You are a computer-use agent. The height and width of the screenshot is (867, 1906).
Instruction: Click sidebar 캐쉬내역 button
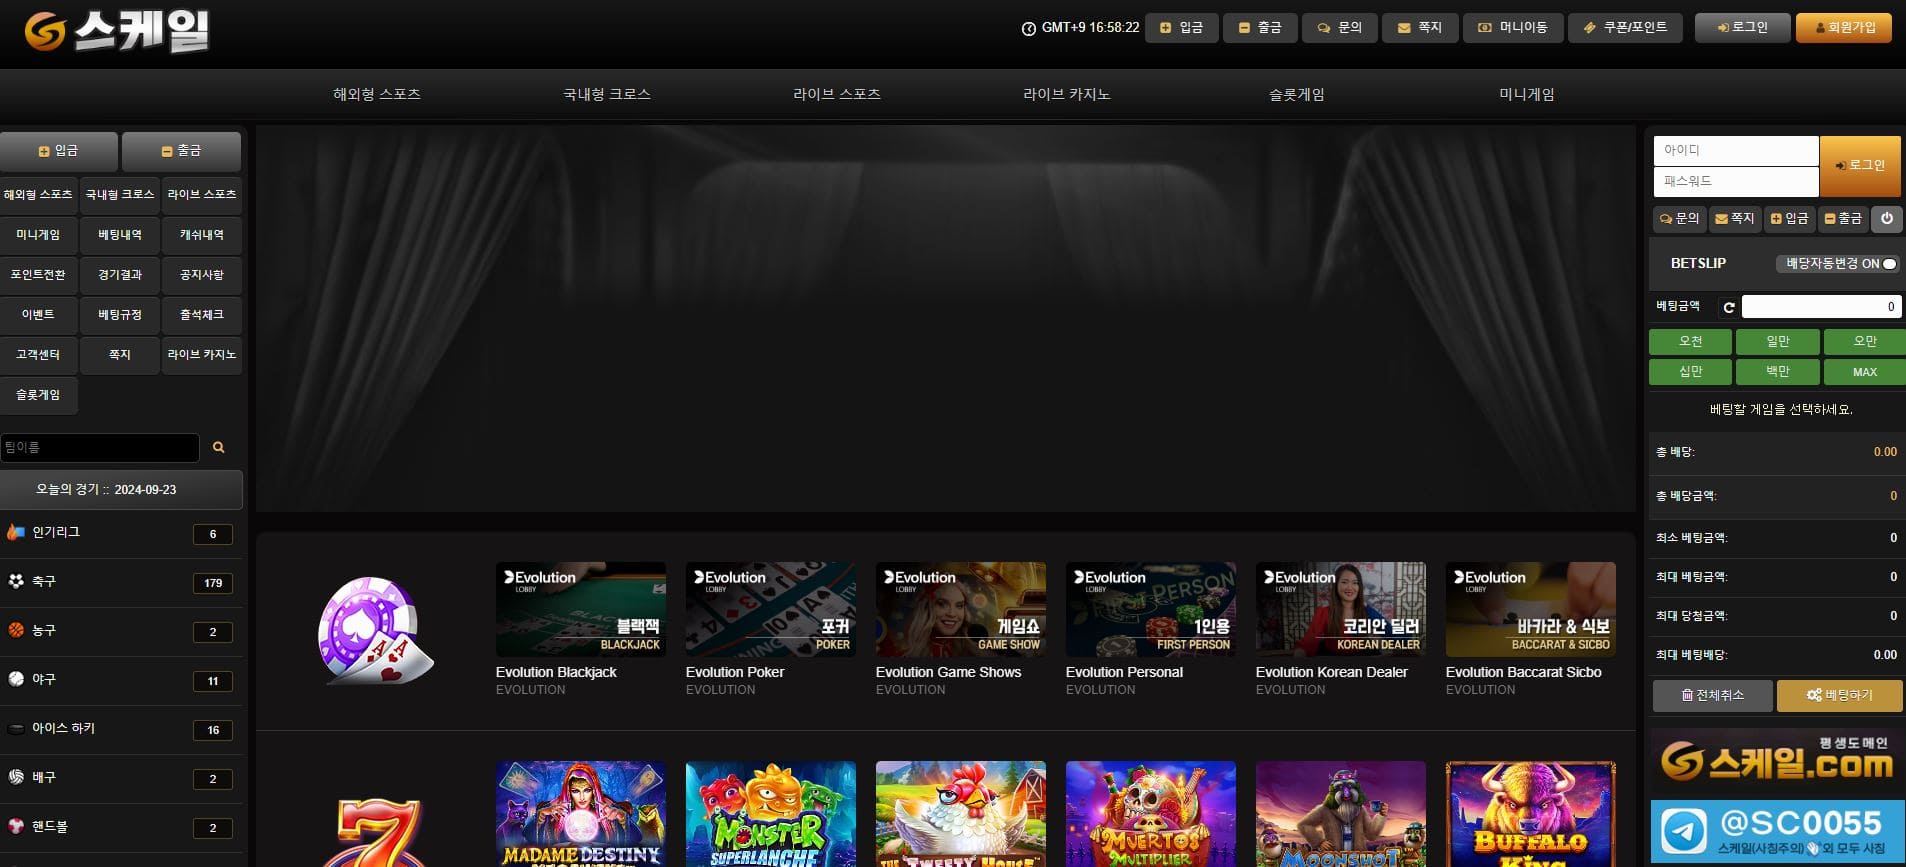tap(202, 235)
